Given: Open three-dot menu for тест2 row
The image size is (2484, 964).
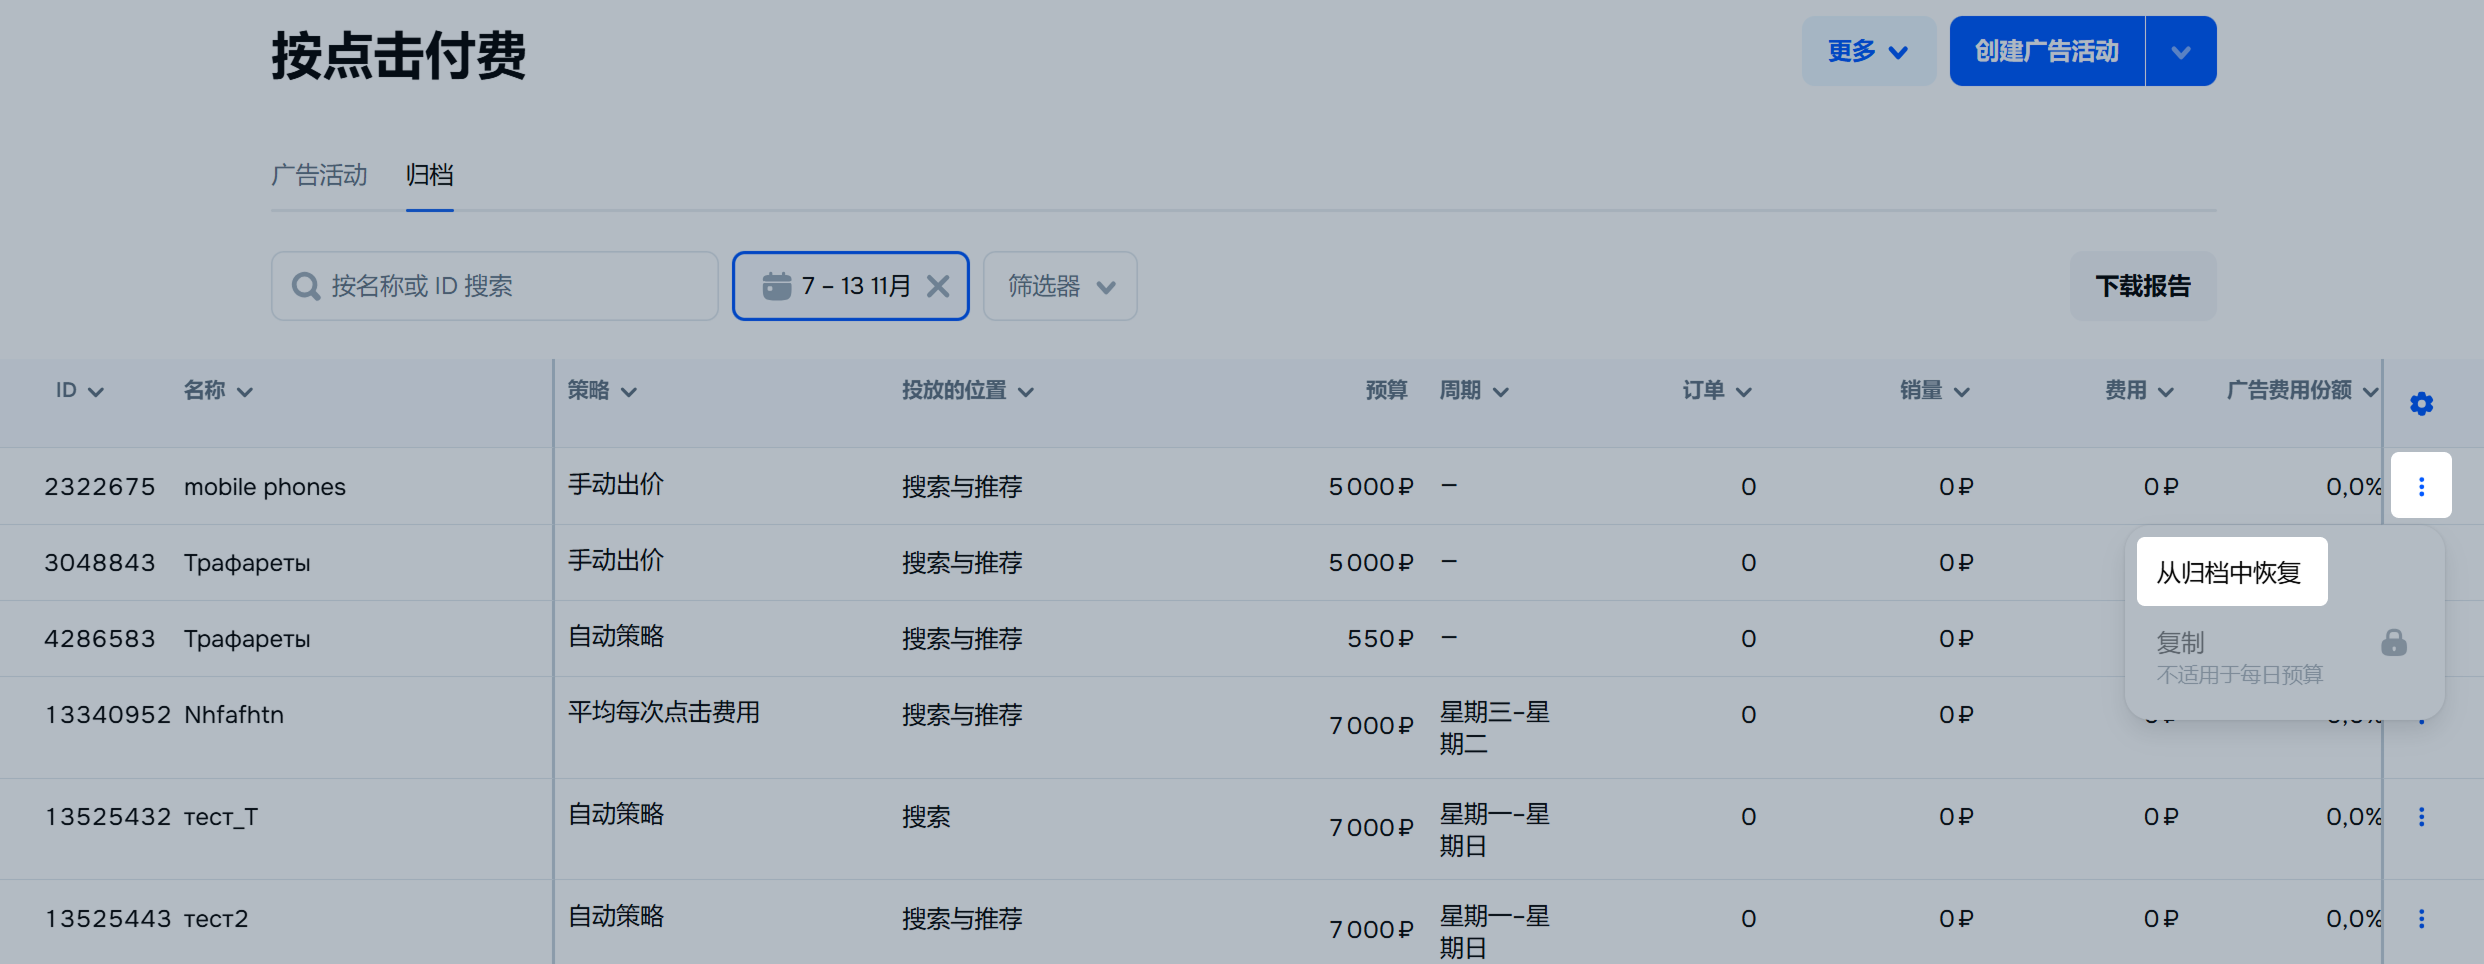Looking at the screenshot, I should [2421, 919].
